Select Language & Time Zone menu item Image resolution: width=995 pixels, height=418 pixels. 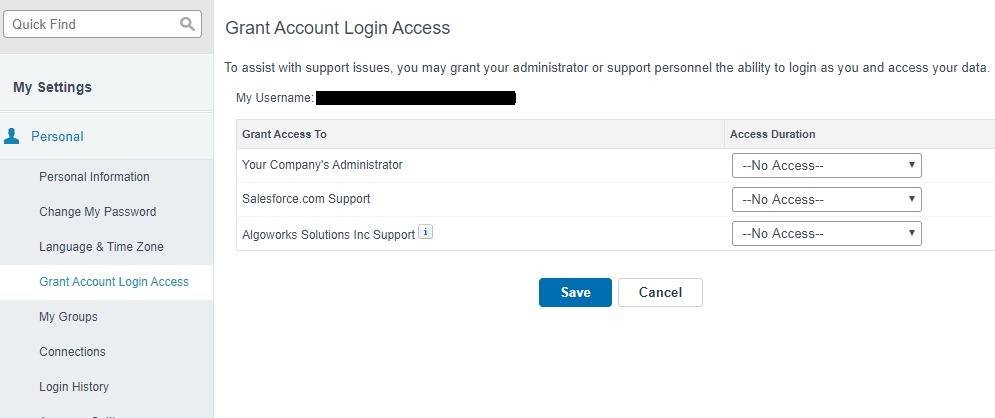click(x=101, y=247)
